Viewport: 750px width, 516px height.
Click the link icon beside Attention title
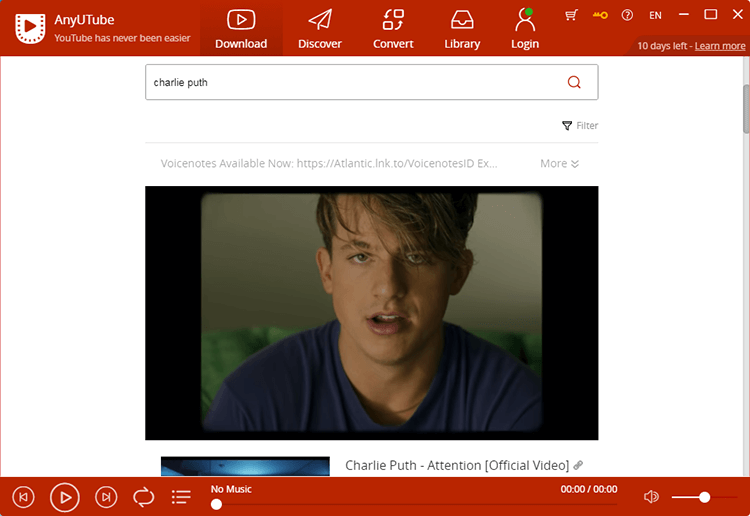coord(578,465)
